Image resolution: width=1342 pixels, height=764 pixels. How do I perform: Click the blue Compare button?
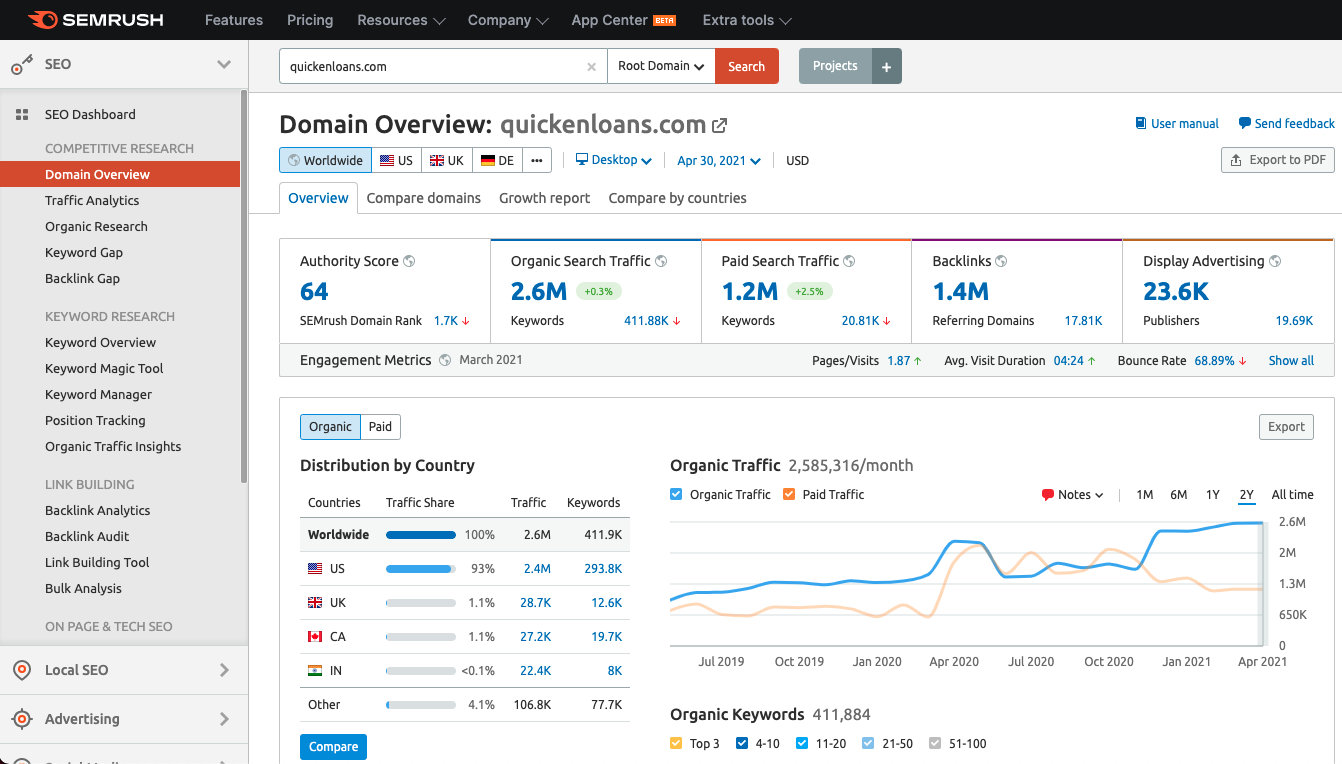click(x=333, y=747)
